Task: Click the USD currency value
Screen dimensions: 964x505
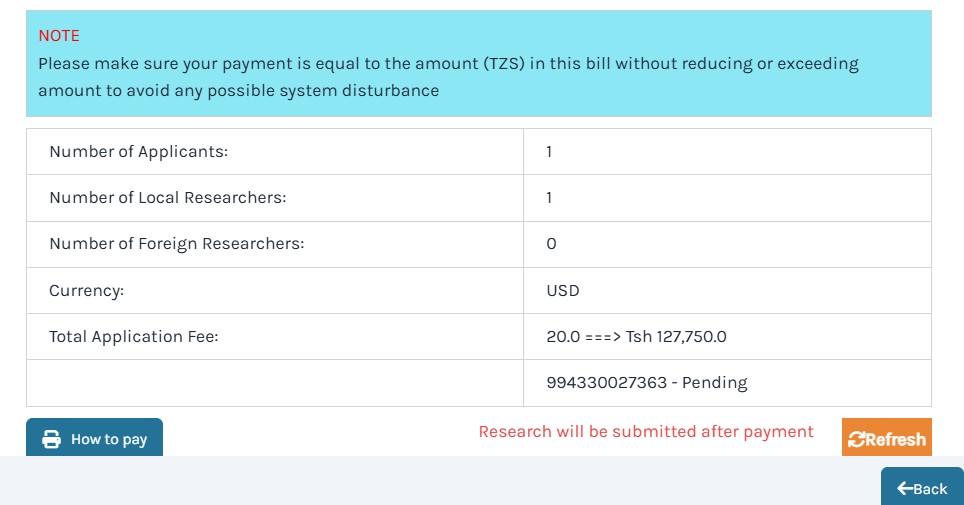Action: 563,291
